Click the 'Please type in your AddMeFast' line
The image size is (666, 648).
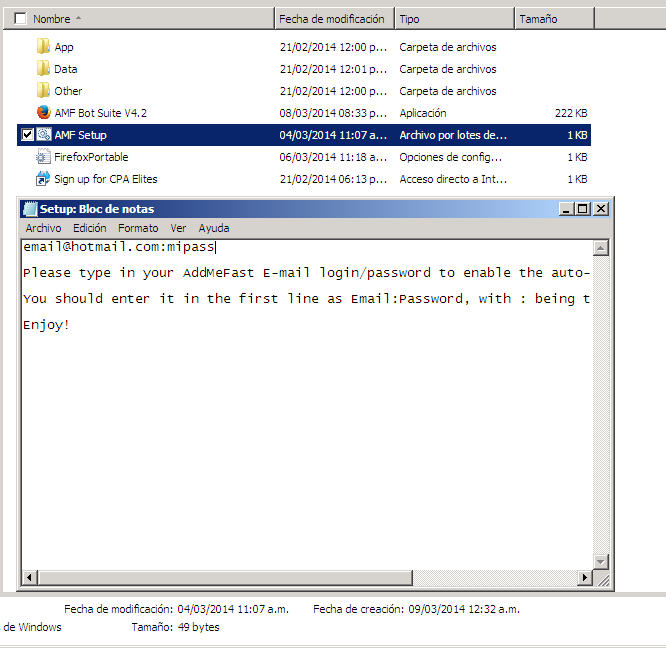click(x=306, y=273)
